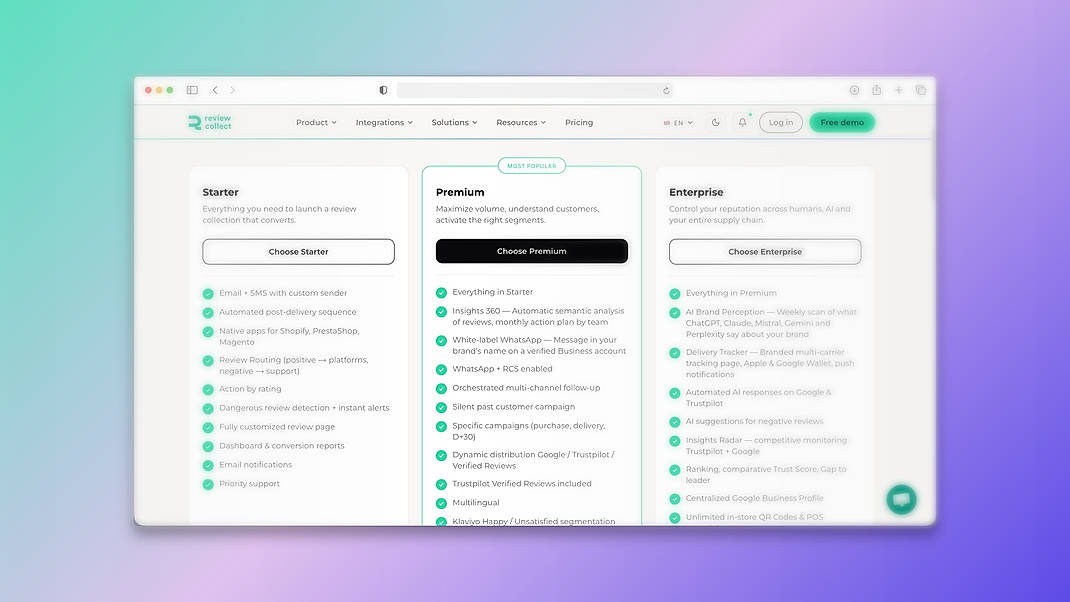Click Choose Enterprise button
The height and width of the screenshot is (602, 1070).
(765, 252)
